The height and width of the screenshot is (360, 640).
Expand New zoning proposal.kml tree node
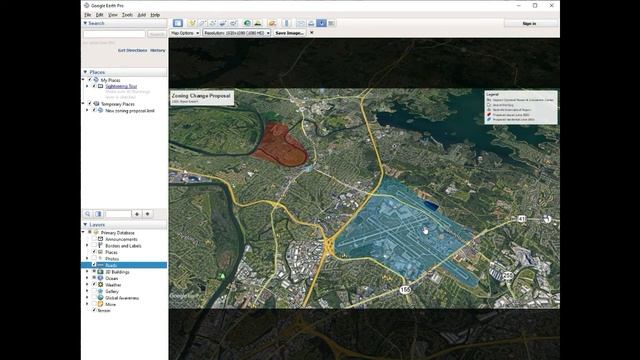[87, 110]
